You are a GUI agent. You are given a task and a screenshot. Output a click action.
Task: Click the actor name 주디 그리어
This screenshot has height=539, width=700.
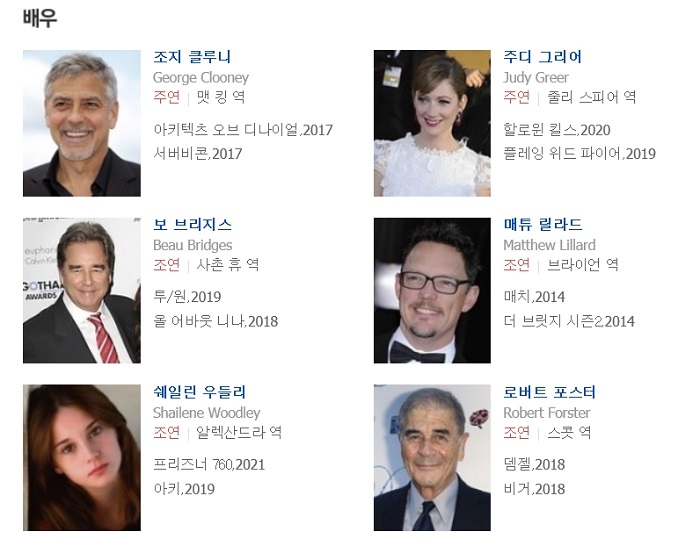click(x=542, y=57)
